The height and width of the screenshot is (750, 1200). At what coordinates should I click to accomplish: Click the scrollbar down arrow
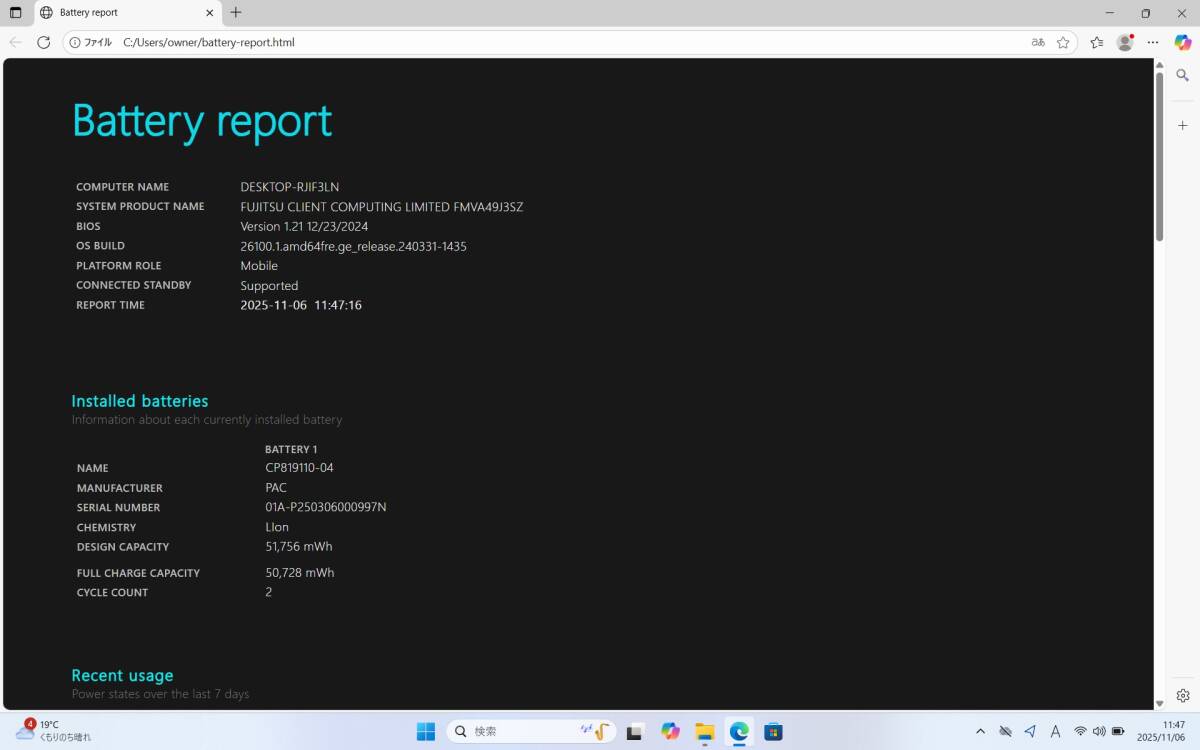(x=1160, y=704)
